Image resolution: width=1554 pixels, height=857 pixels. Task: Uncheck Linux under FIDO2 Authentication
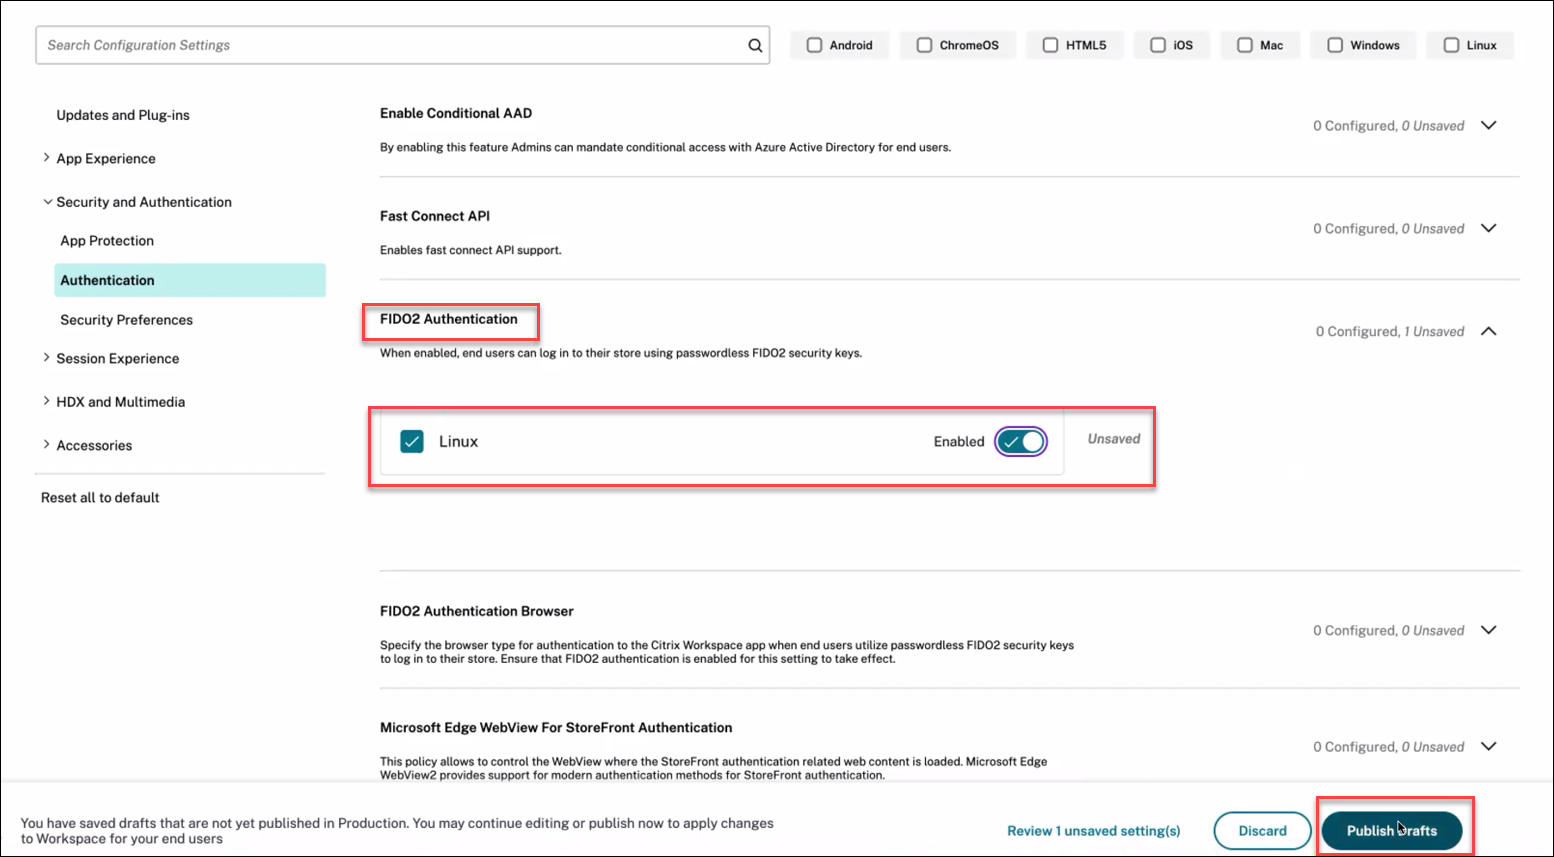(412, 440)
